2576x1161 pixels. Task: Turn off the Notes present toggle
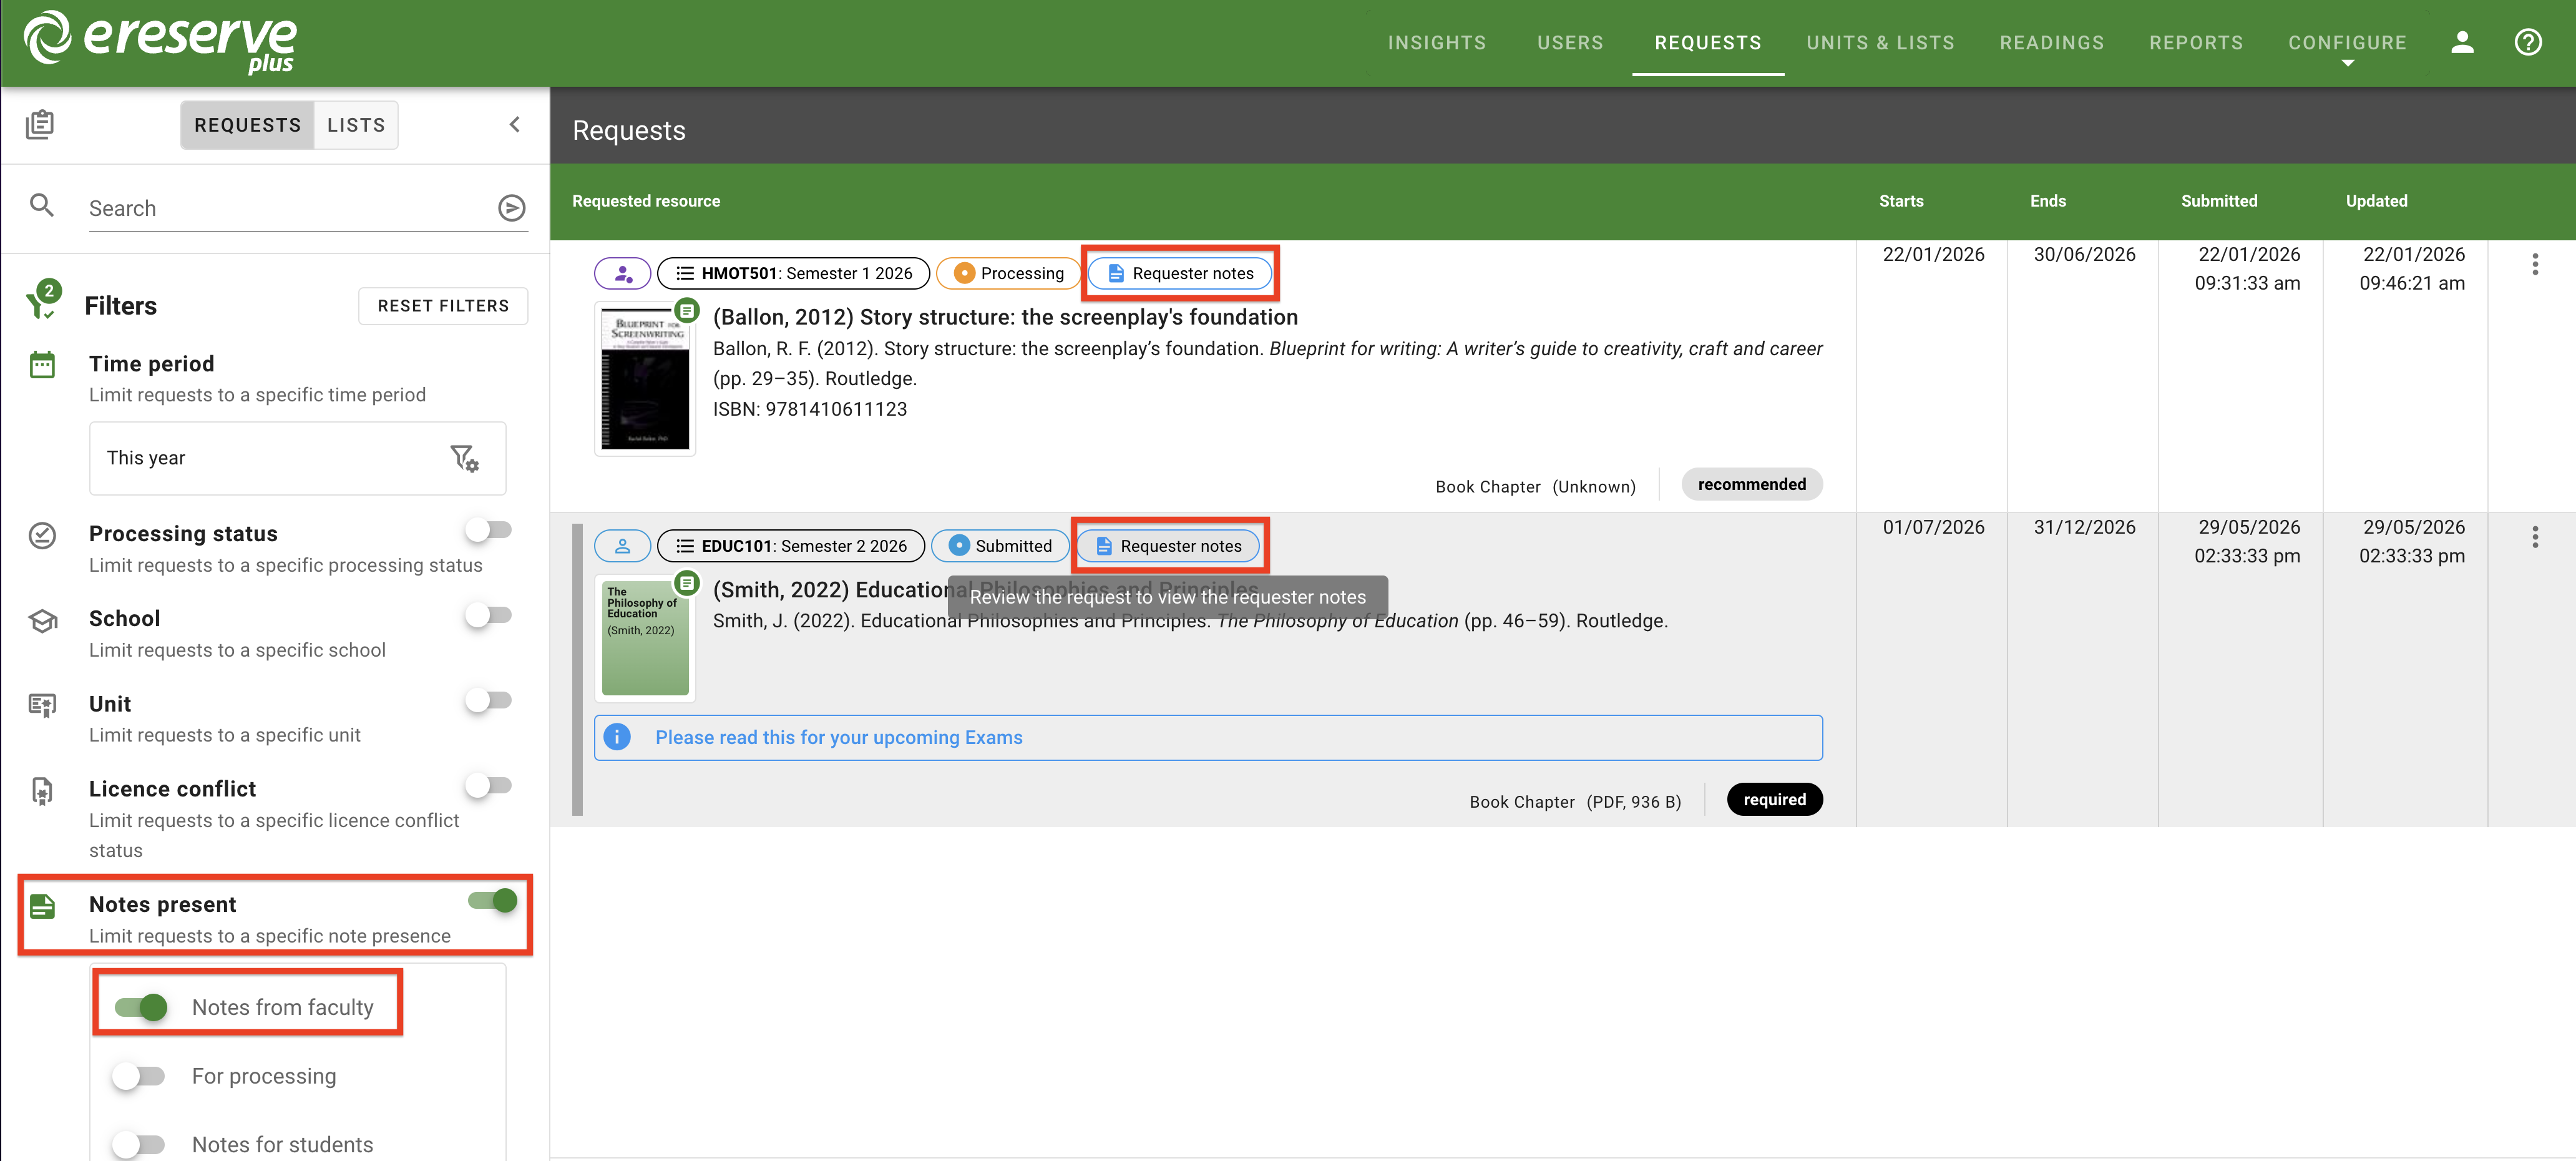click(493, 900)
